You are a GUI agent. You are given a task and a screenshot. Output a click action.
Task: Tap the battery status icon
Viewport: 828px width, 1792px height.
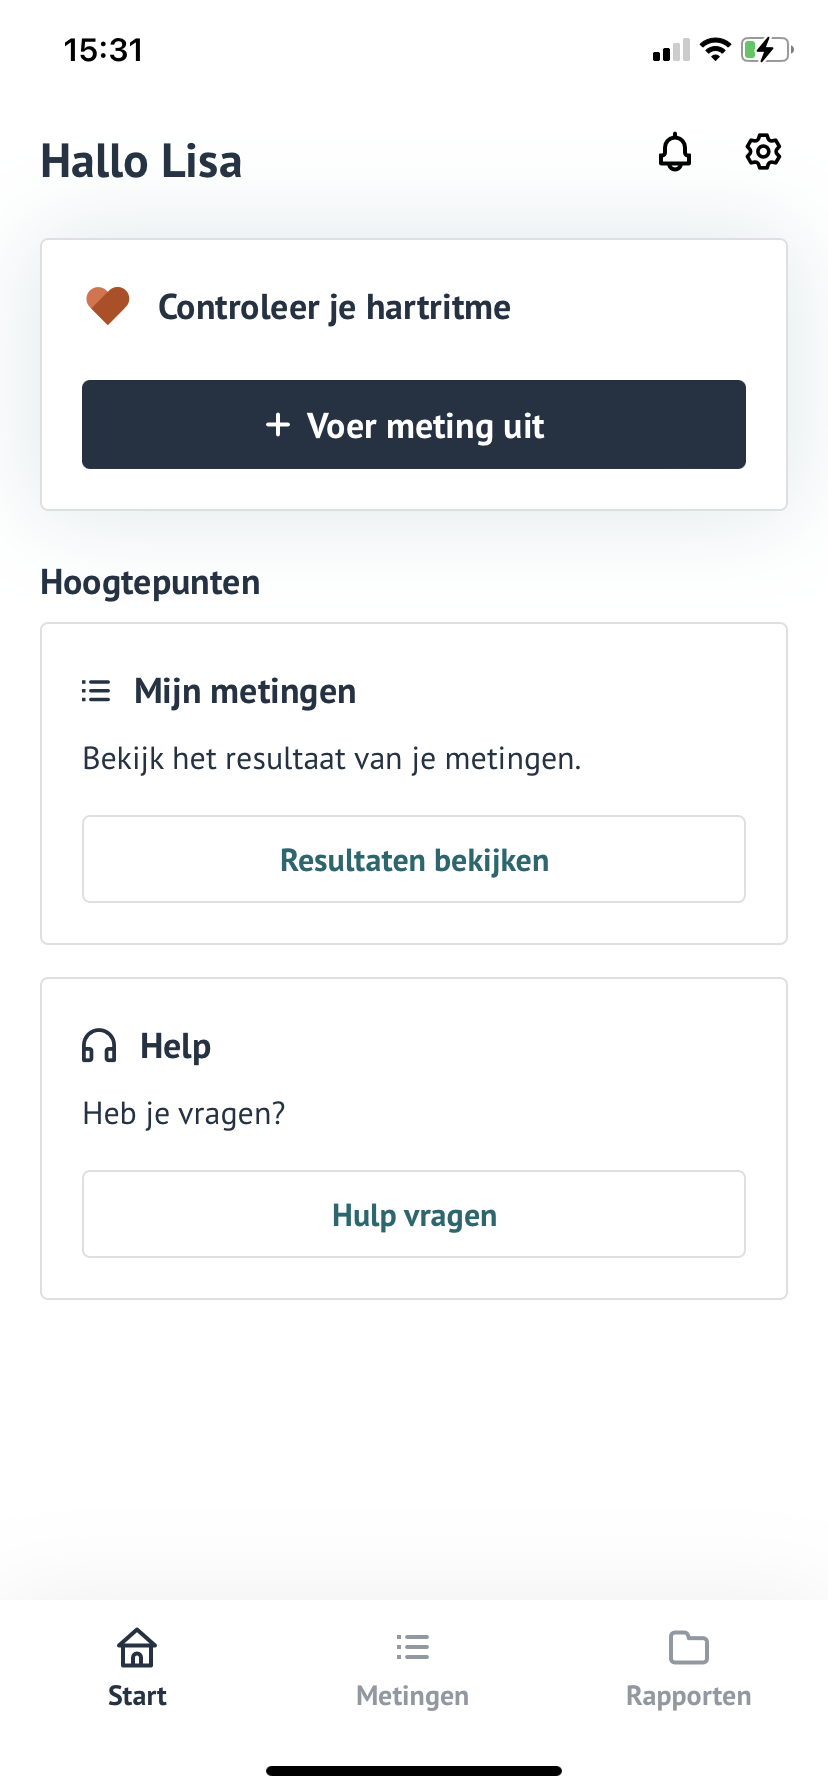766,49
